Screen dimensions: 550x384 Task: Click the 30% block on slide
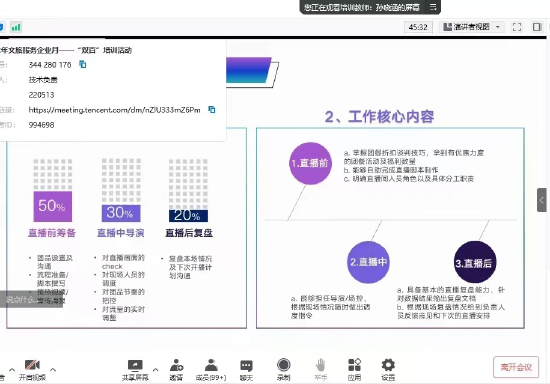[121, 213]
